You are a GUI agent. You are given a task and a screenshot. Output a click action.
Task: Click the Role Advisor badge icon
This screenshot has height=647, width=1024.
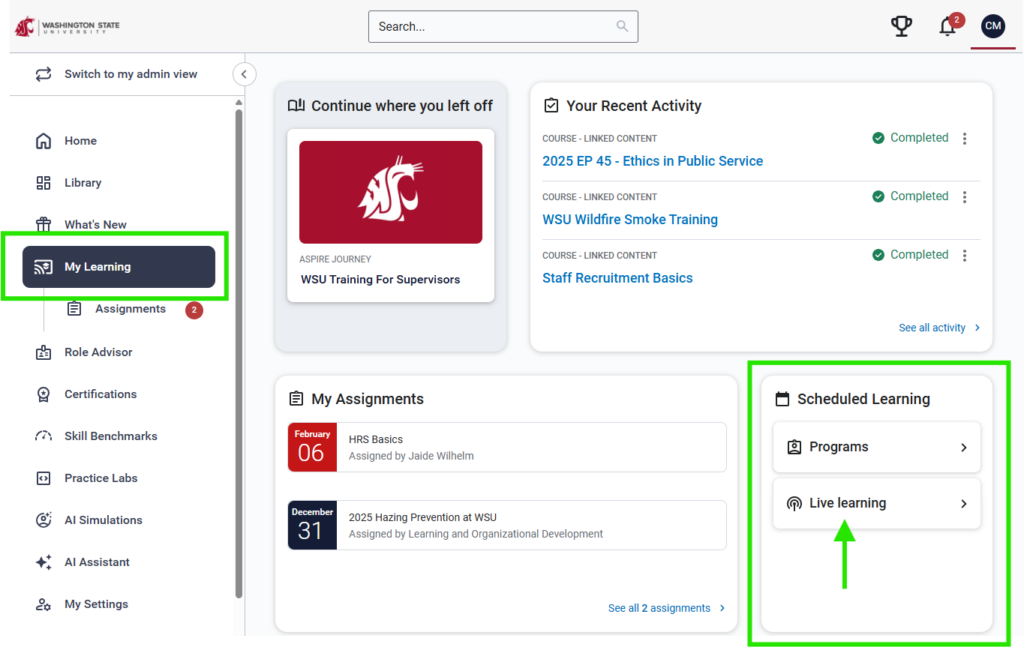tap(43, 353)
